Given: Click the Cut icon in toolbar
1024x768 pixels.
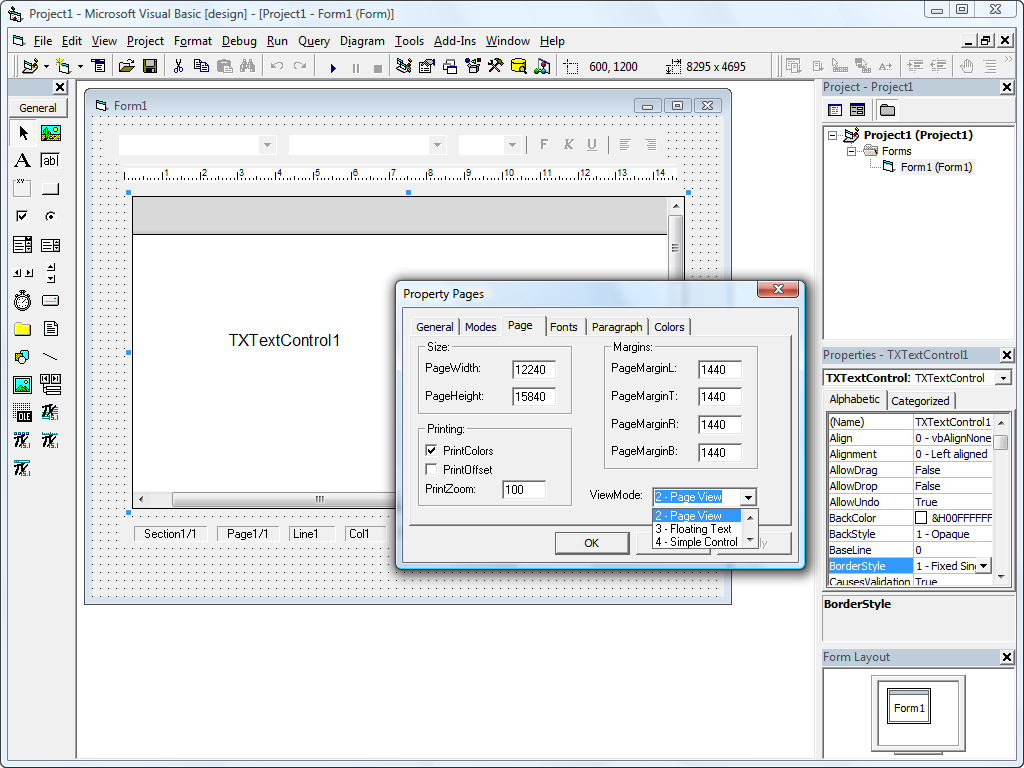Looking at the screenshot, I should [178, 66].
